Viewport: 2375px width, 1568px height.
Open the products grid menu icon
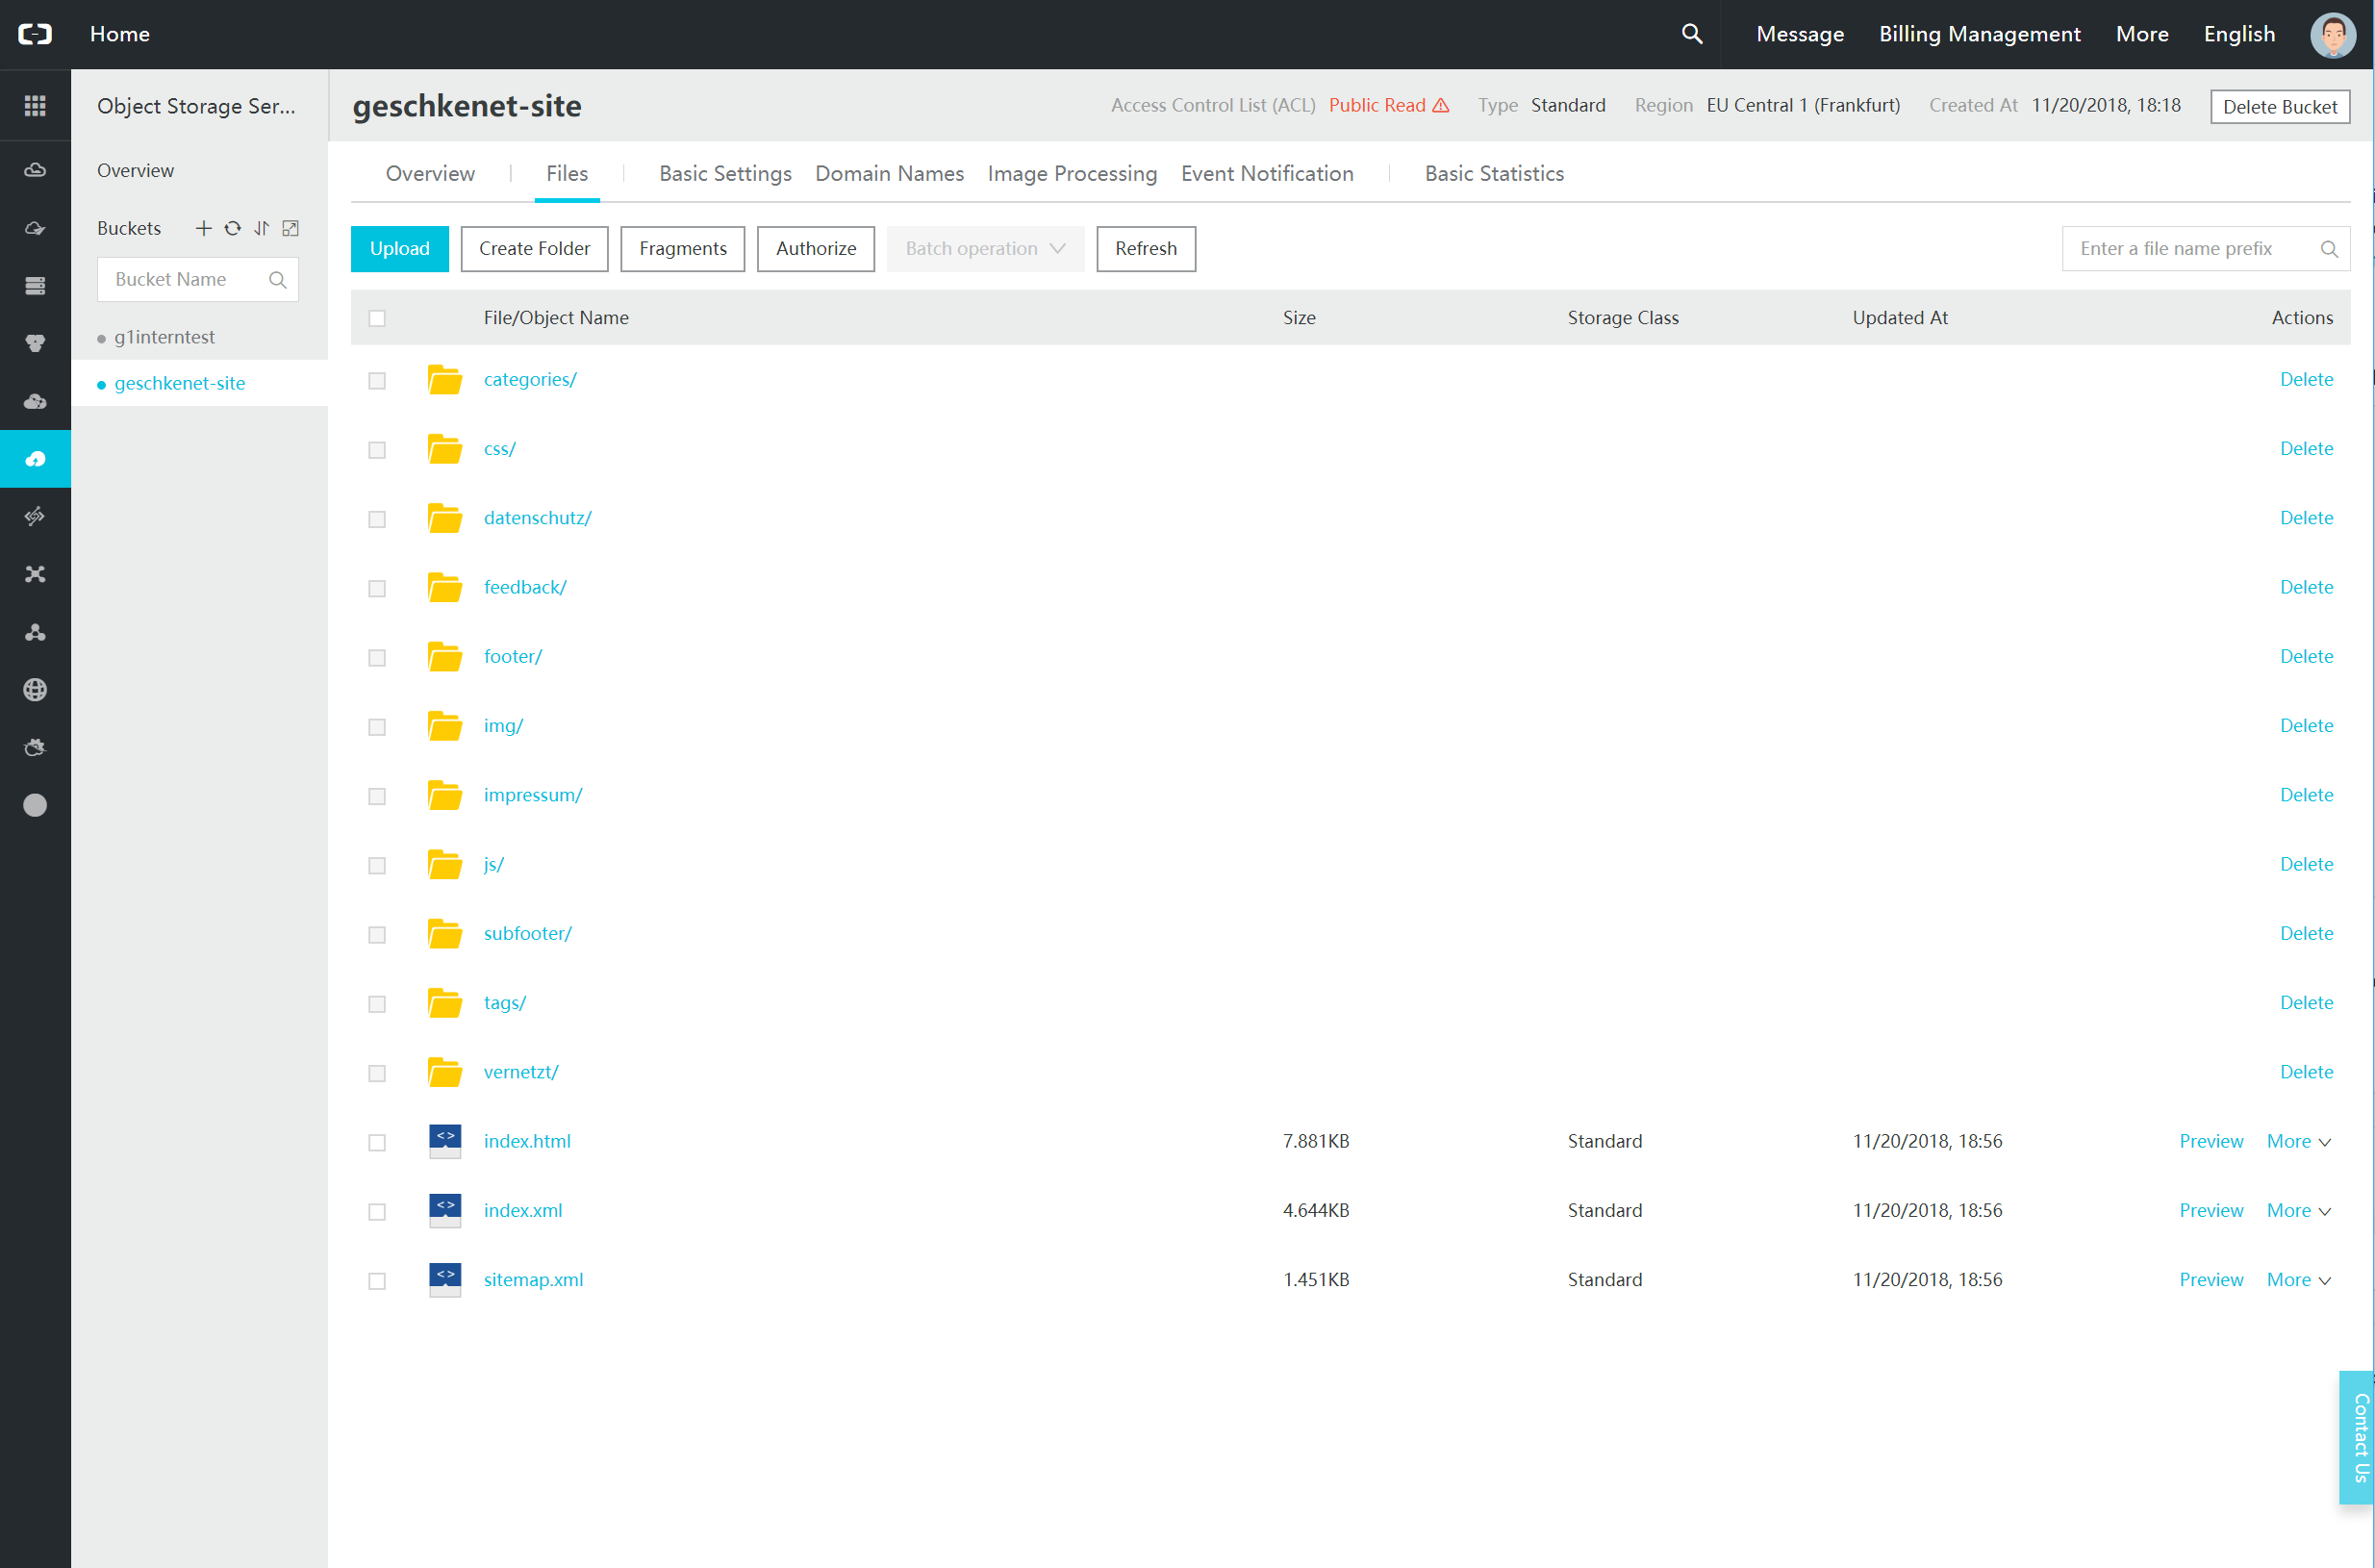[x=35, y=106]
